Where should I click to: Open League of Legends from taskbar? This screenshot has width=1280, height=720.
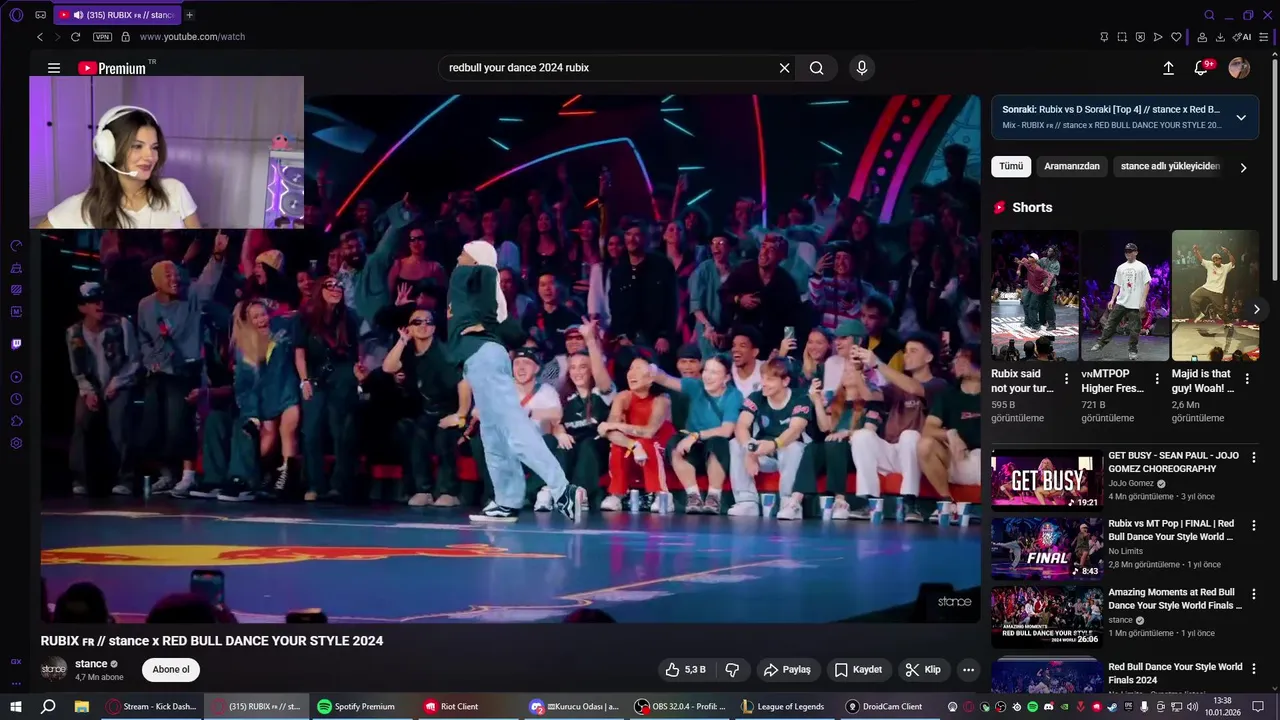[783, 707]
